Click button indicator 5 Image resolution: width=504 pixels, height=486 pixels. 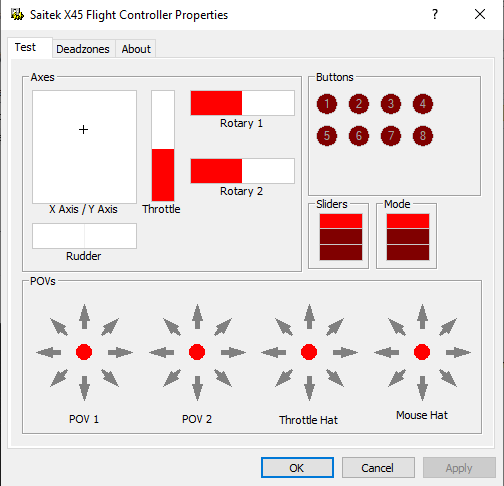327,136
